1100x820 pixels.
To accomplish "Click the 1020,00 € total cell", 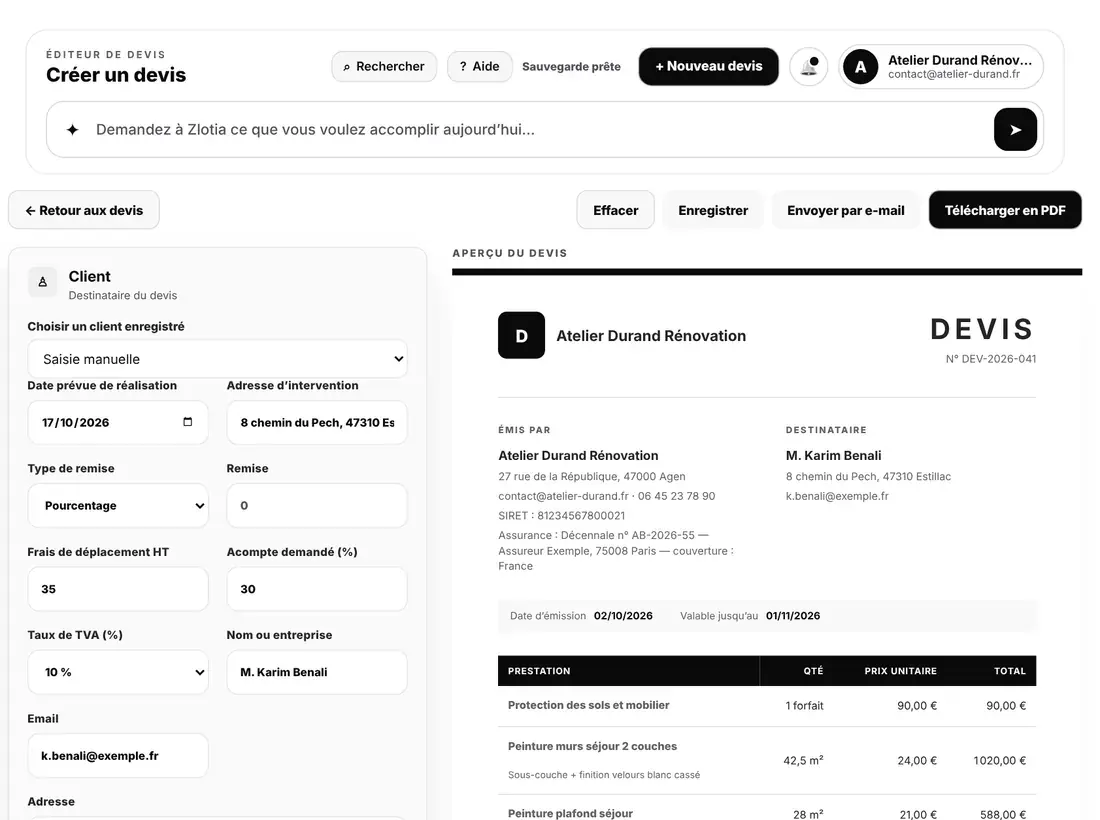I will point(999,760).
